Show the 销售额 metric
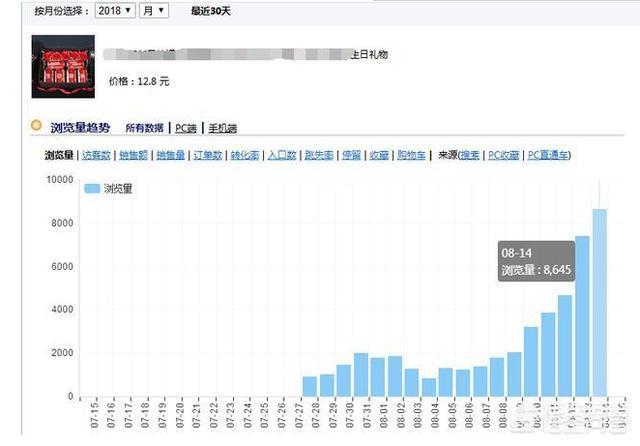The image size is (640, 446). pos(133,155)
